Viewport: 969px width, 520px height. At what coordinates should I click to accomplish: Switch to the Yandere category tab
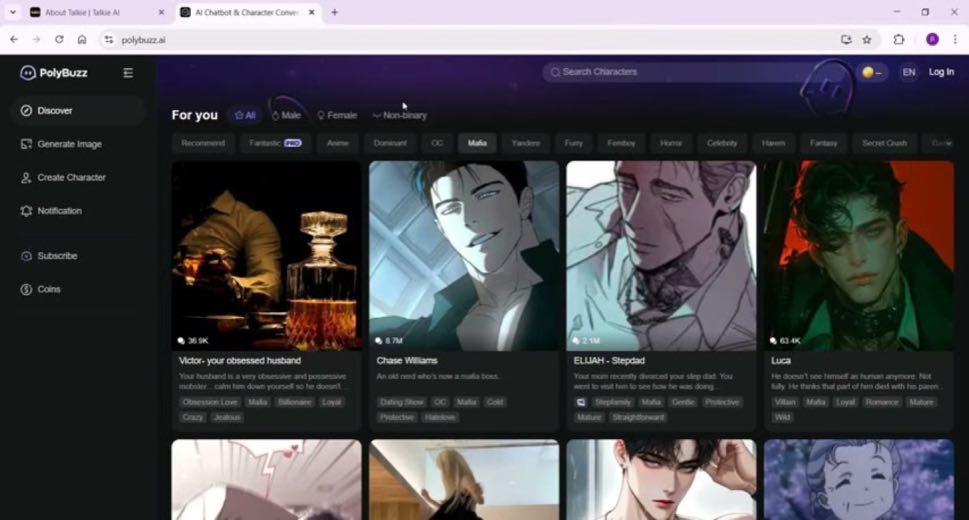coord(526,143)
